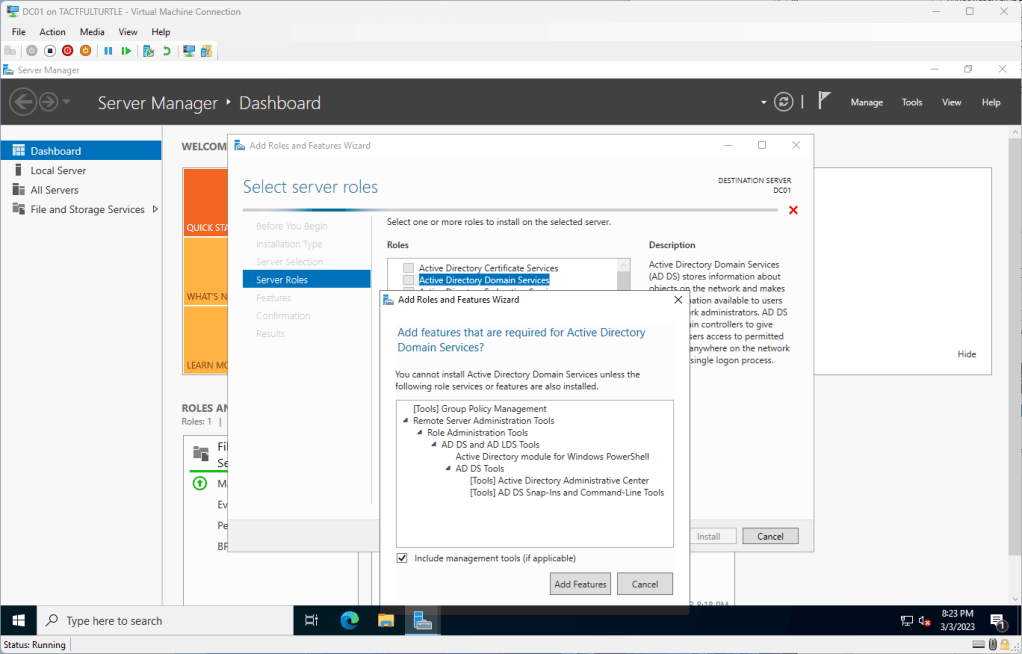Cancel the Add features dialog
1022x654 pixels.
(644, 584)
